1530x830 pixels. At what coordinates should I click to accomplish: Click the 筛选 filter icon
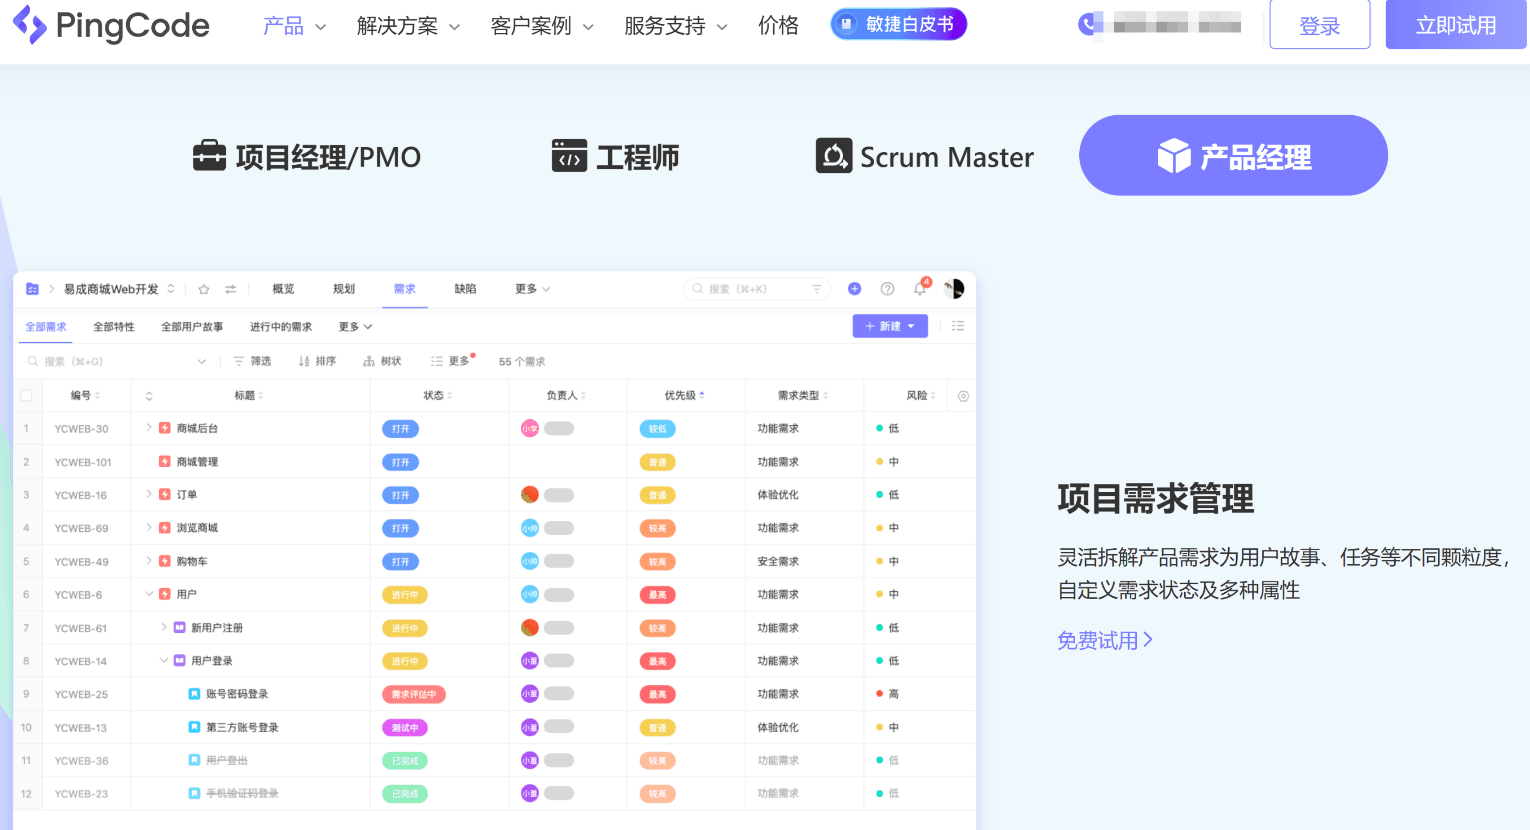[239, 361]
